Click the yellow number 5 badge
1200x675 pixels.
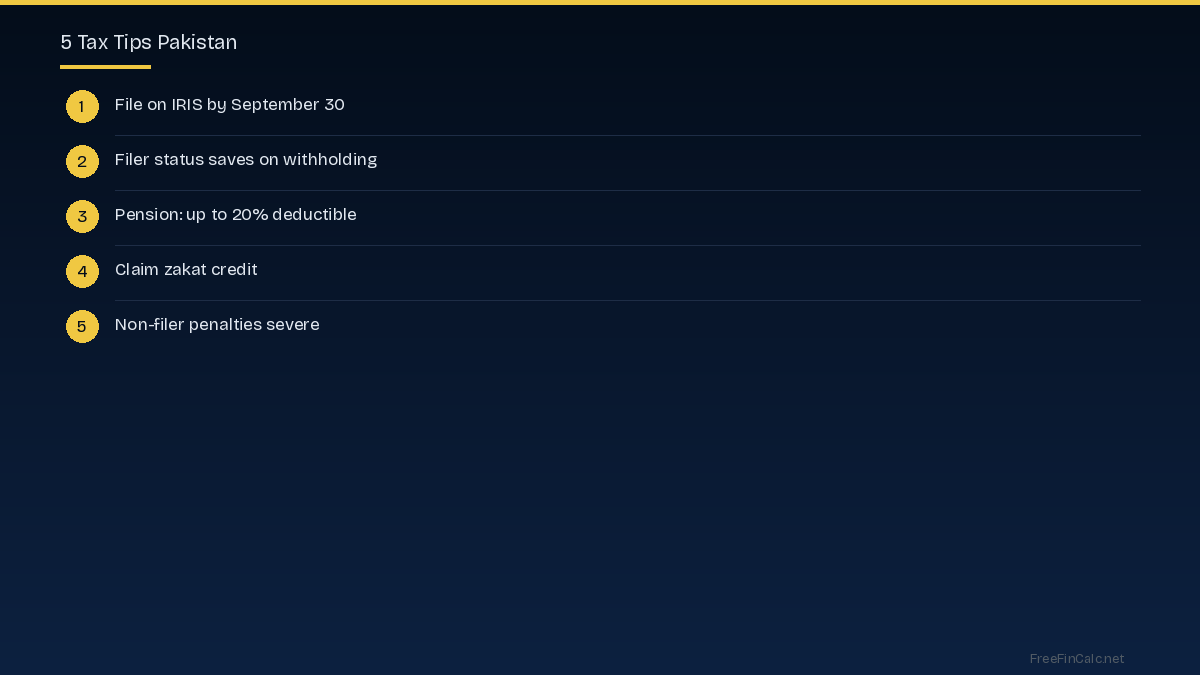[82, 326]
